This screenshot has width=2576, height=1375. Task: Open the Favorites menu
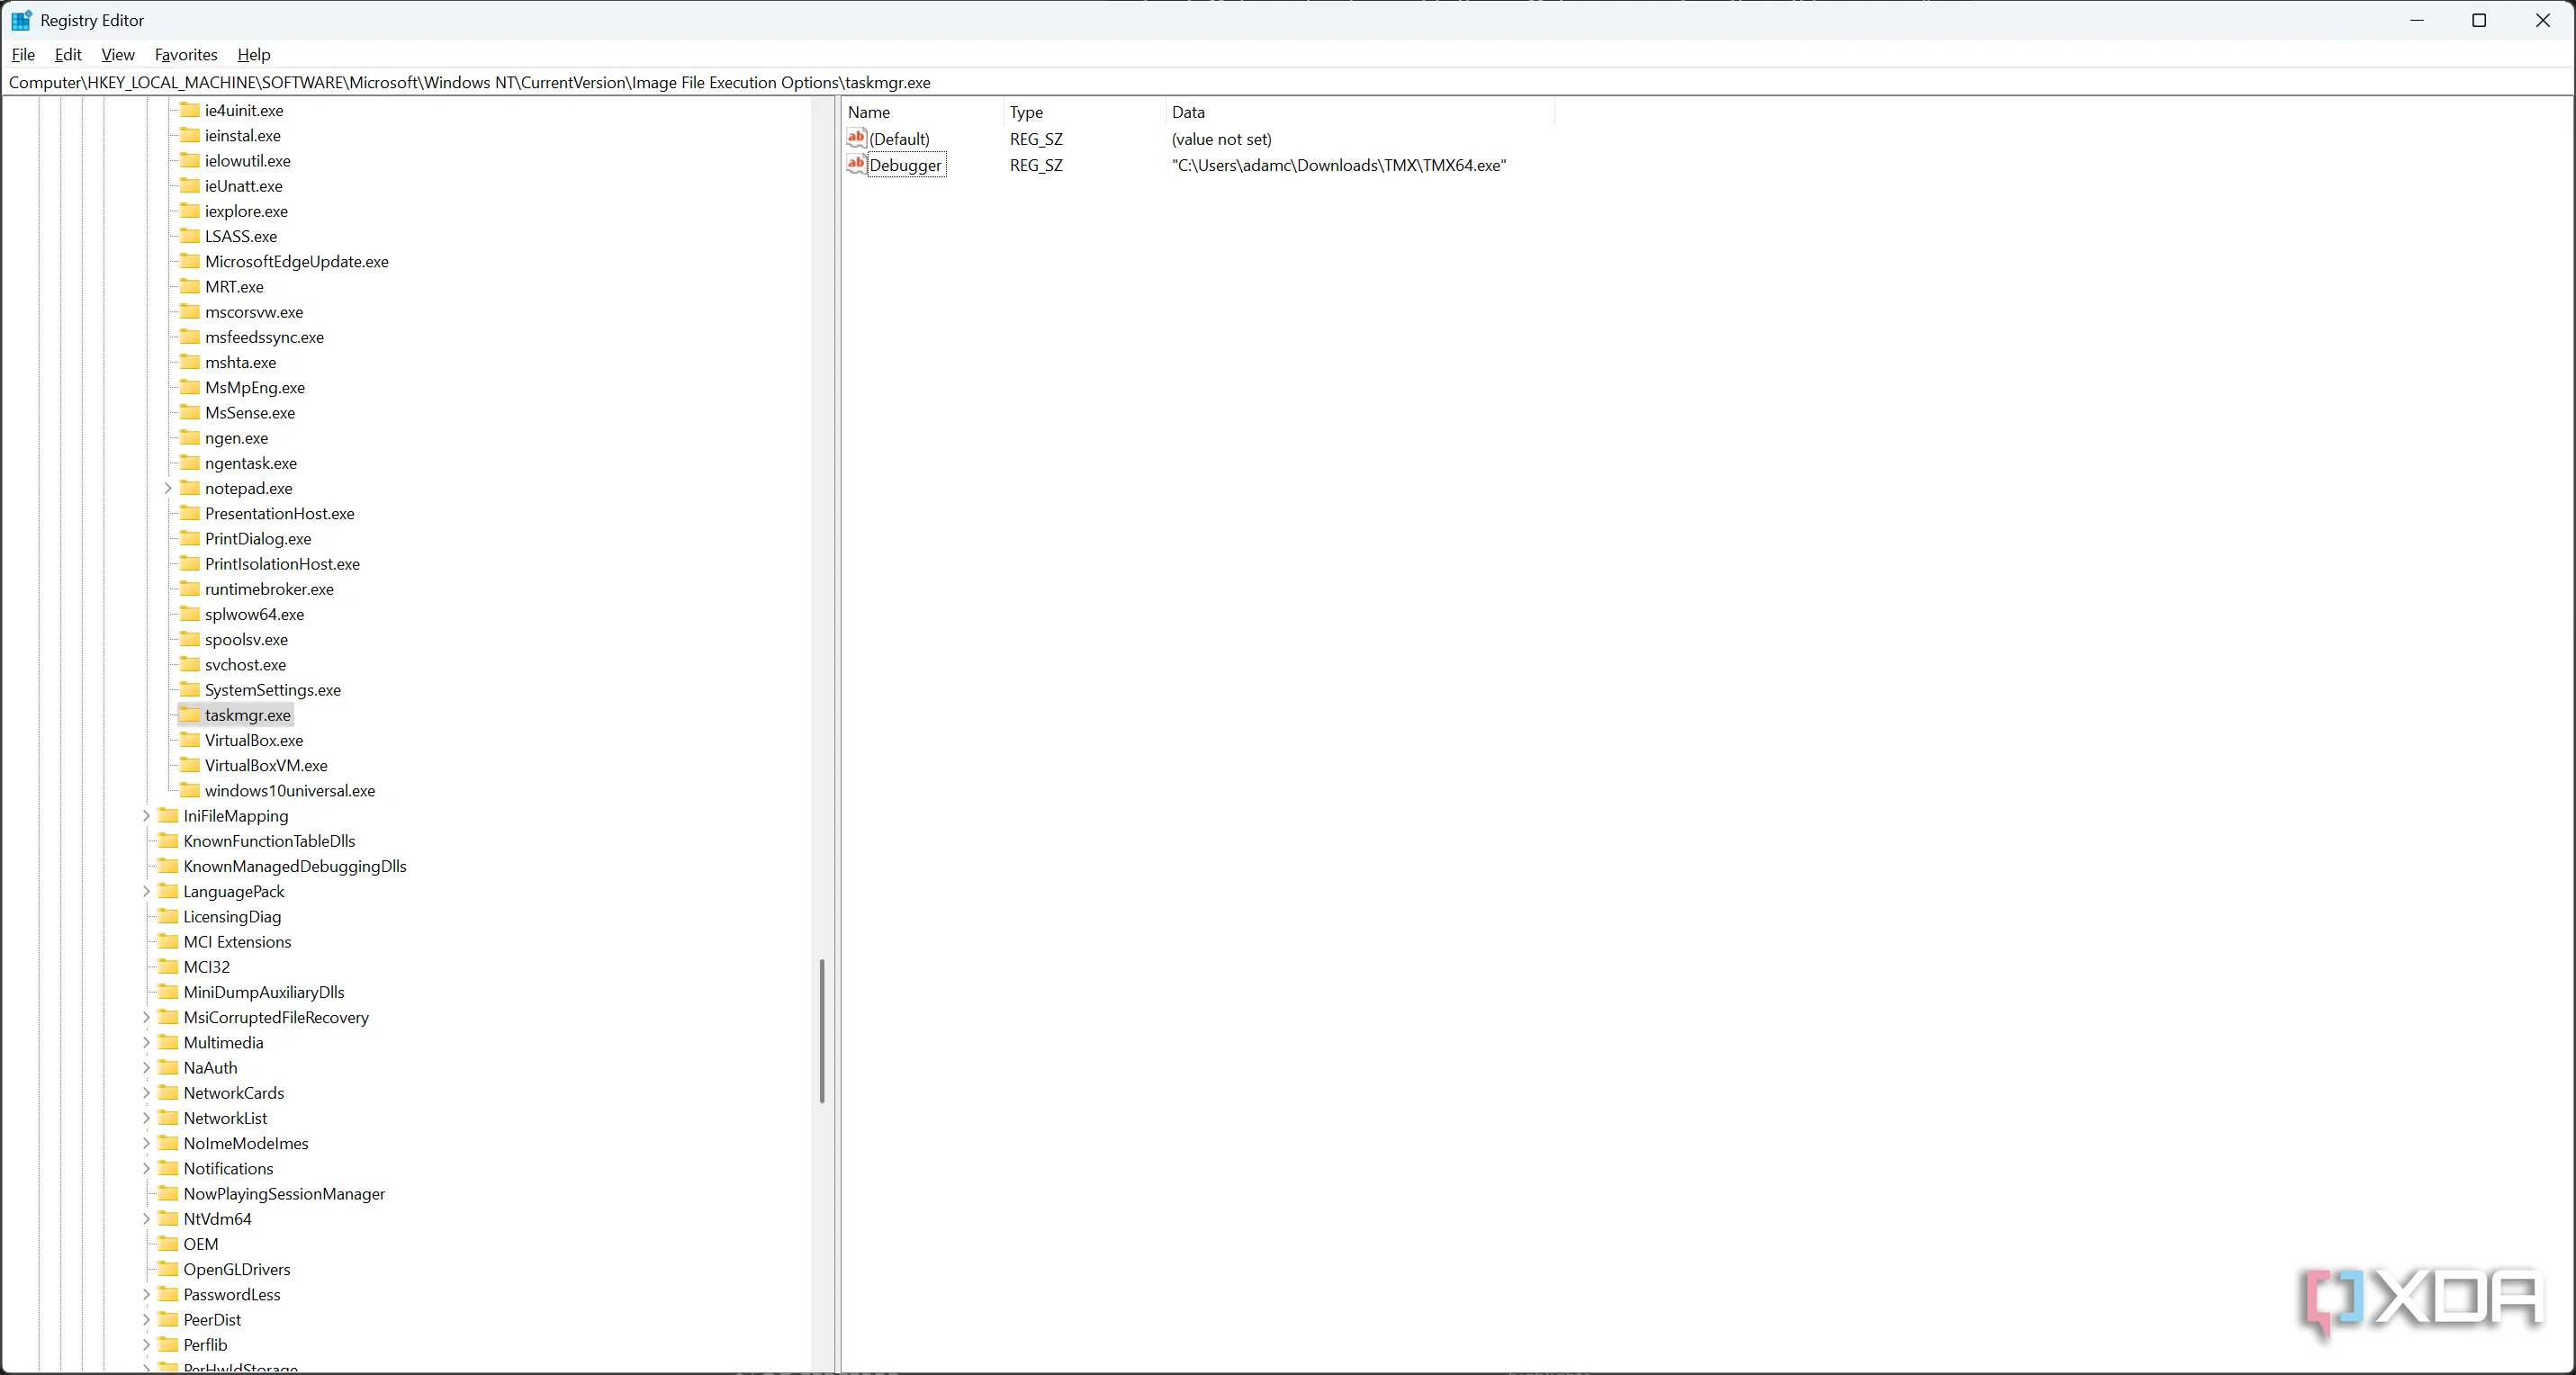[186, 55]
